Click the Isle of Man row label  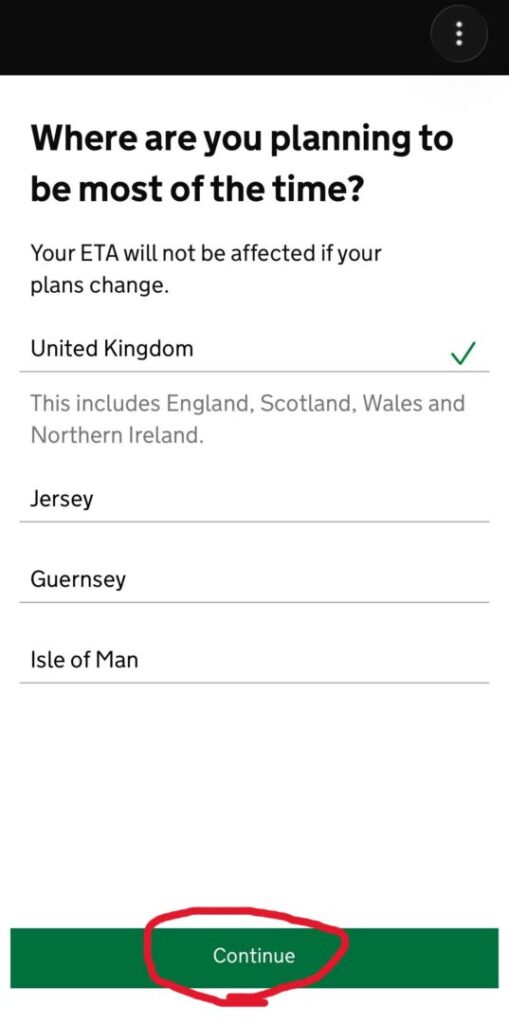click(84, 660)
